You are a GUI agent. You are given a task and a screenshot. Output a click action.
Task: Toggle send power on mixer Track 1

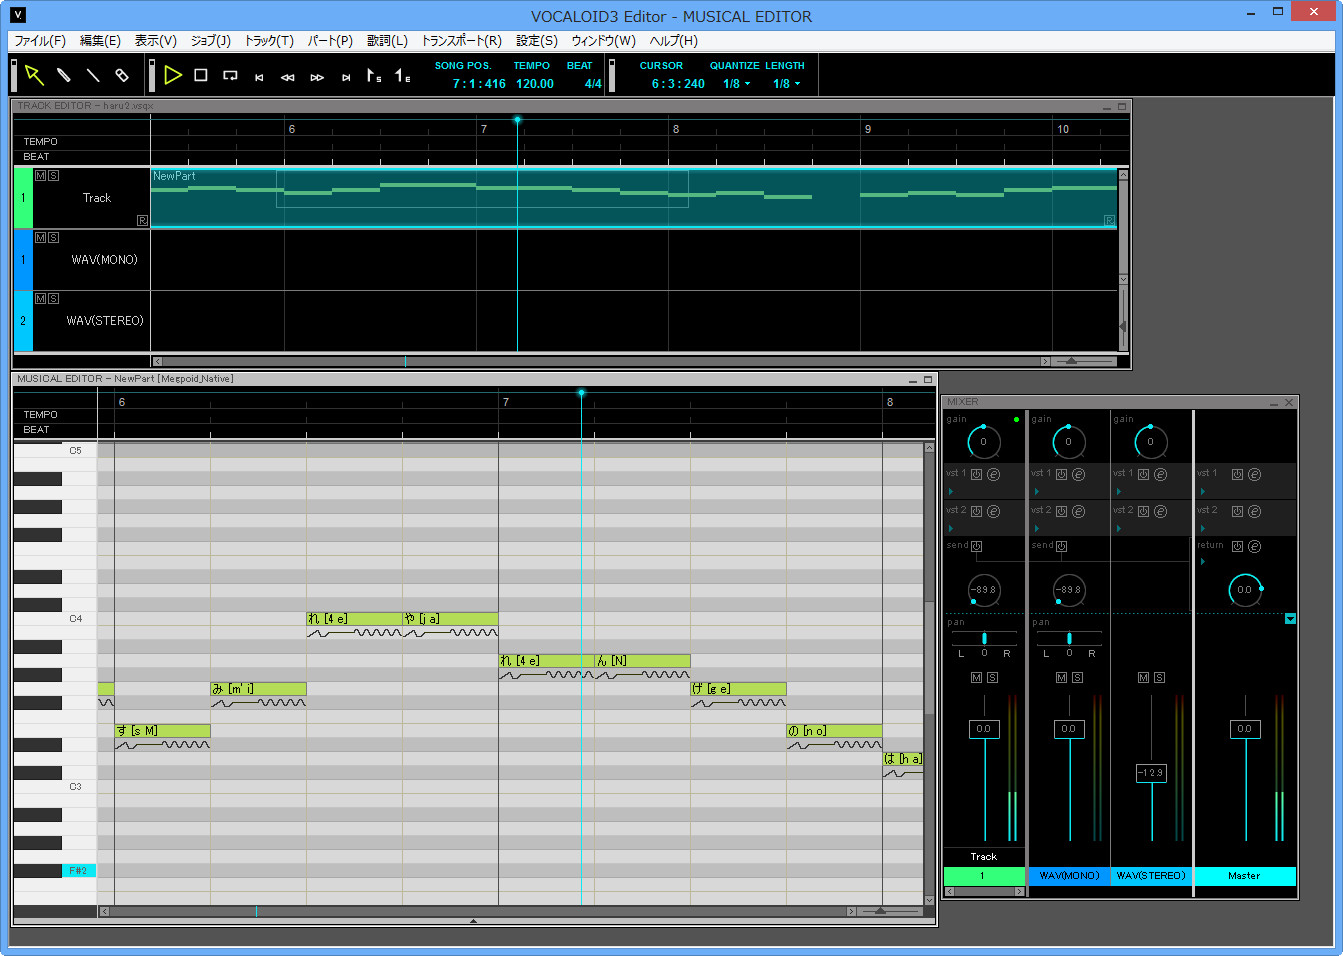pos(976,546)
